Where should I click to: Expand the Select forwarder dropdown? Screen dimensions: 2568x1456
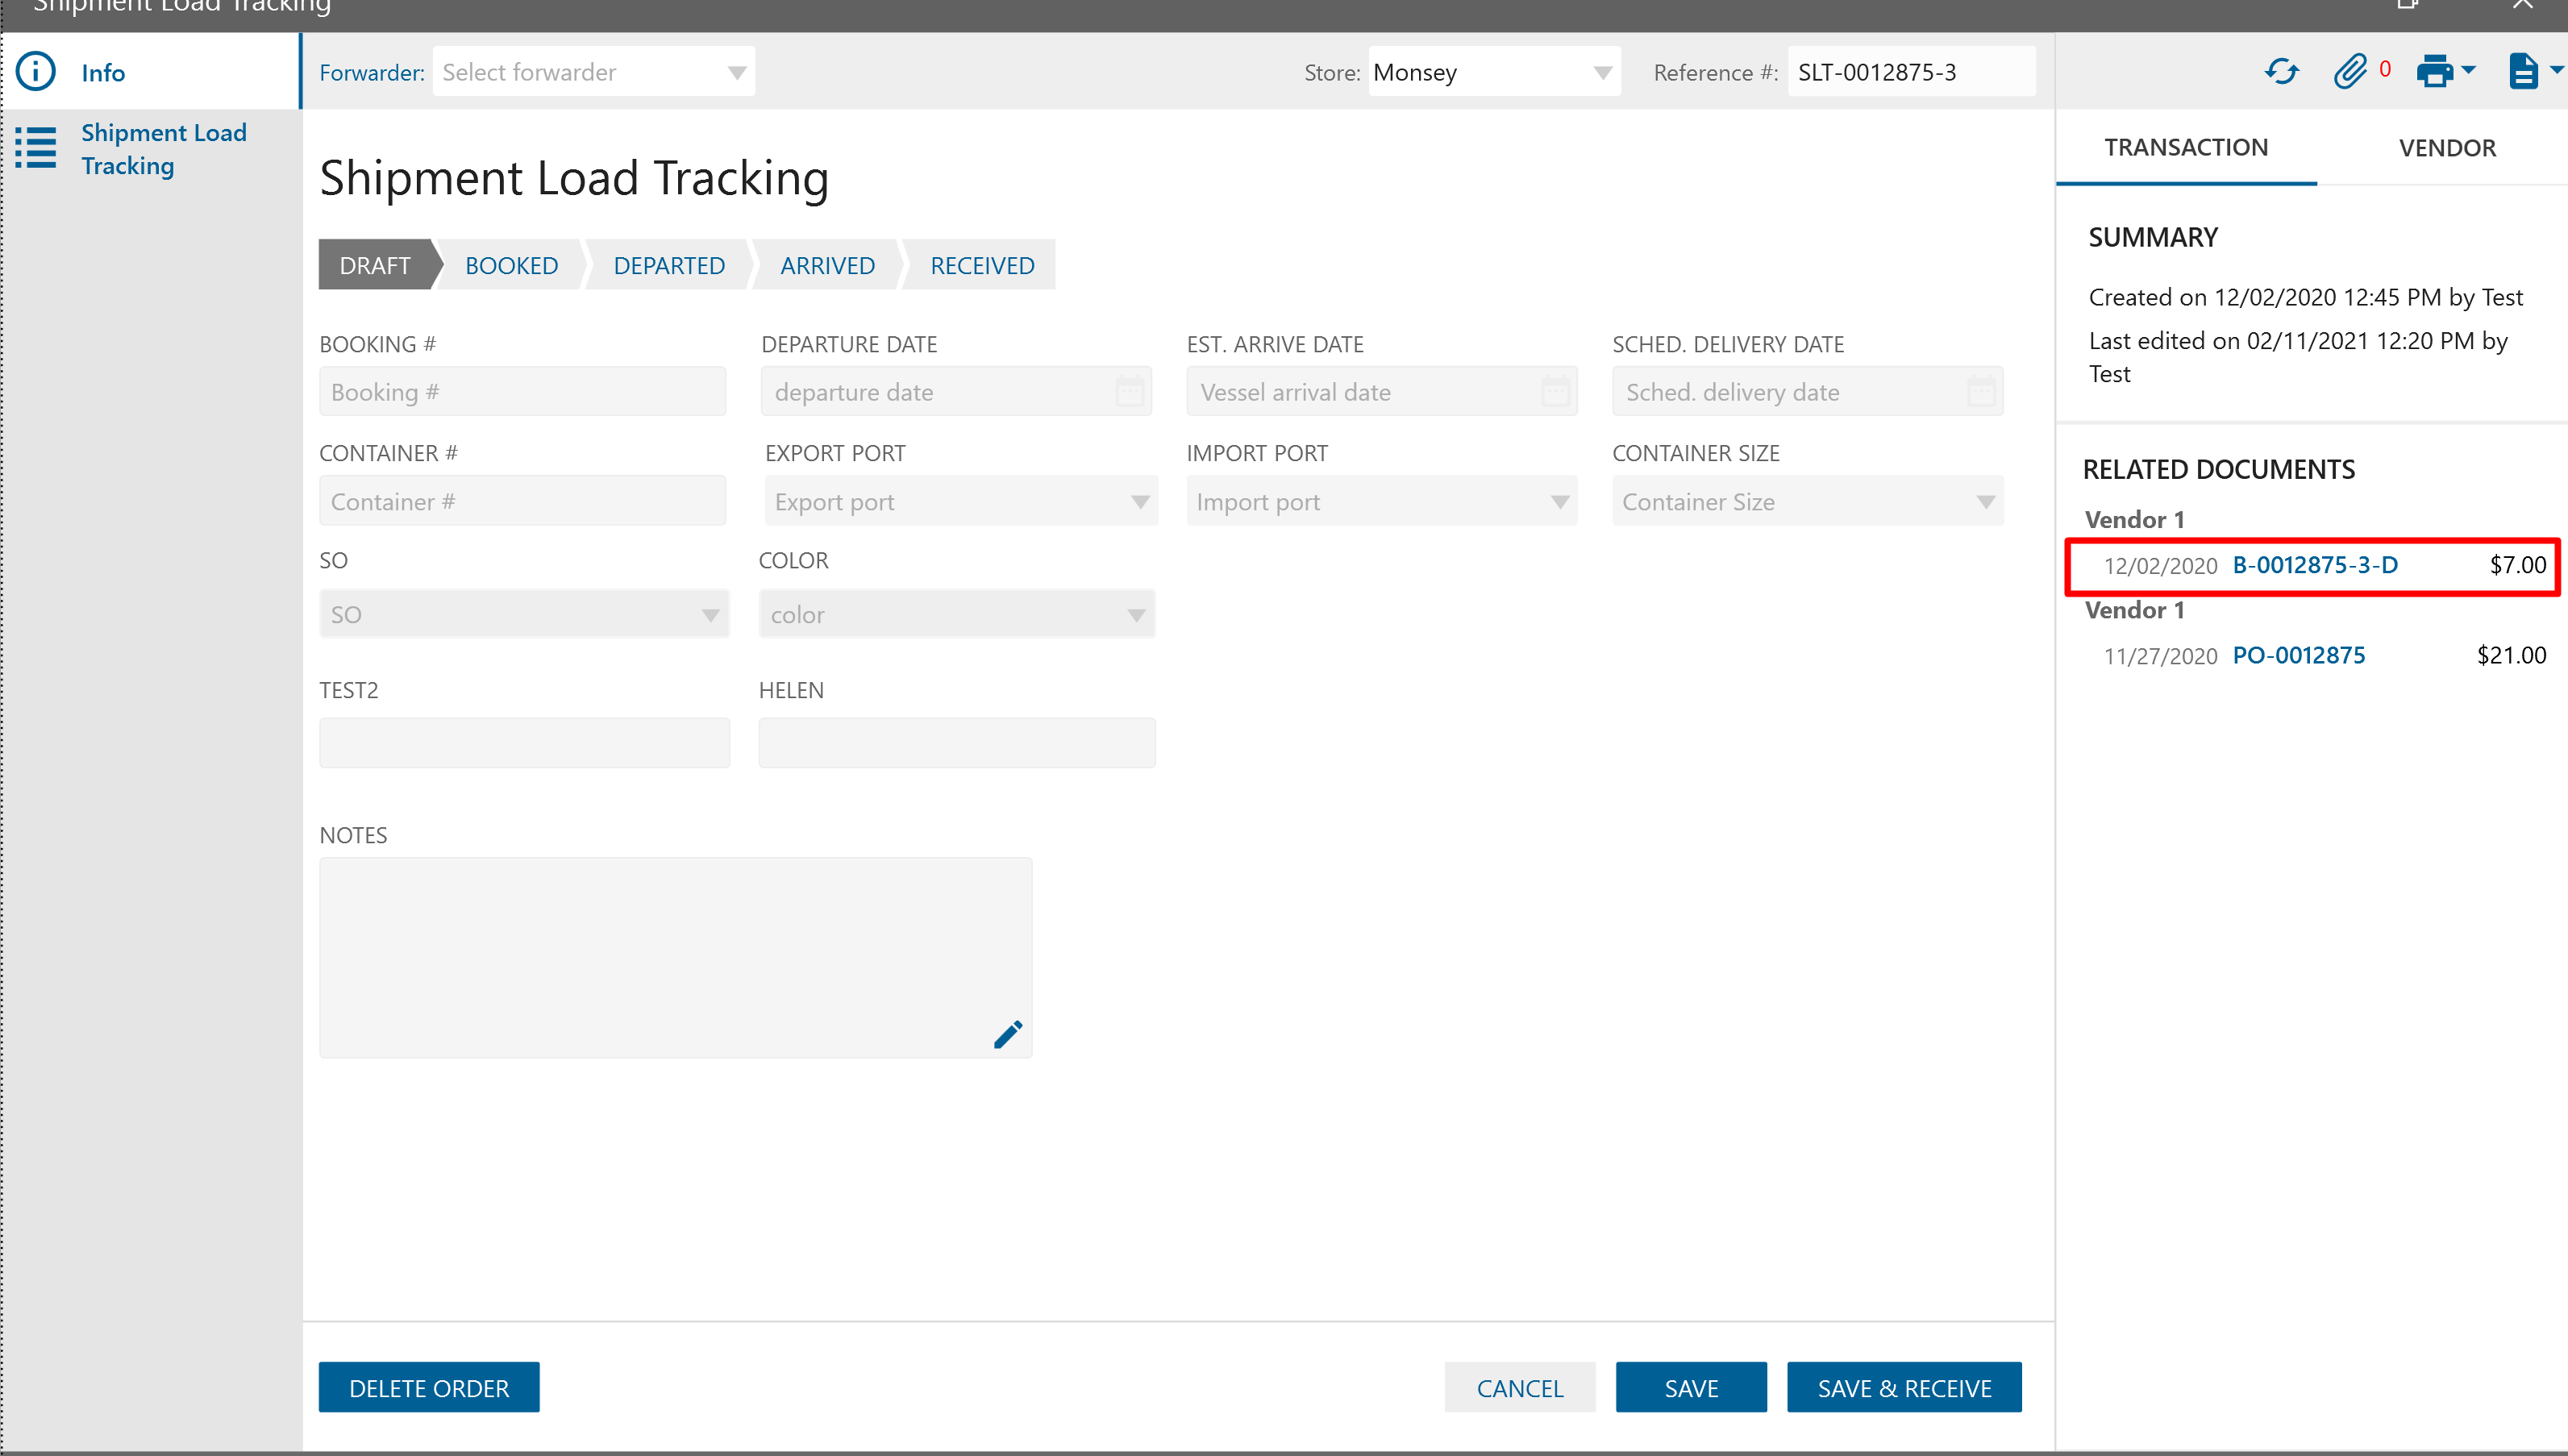click(x=737, y=72)
